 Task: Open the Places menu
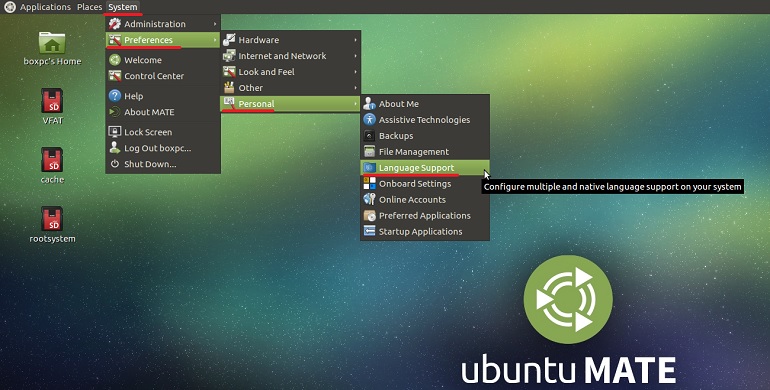[x=89, y=7]
